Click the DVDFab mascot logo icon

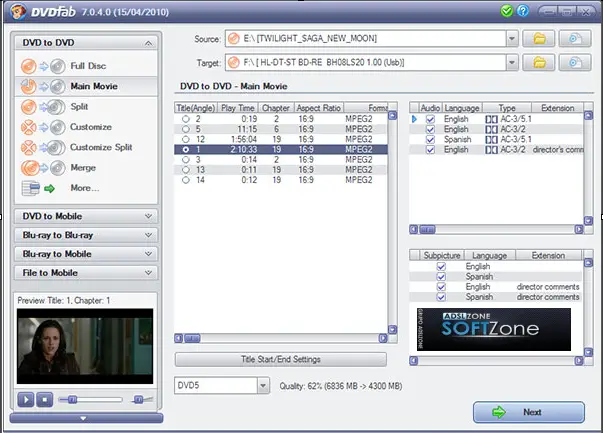18,12
